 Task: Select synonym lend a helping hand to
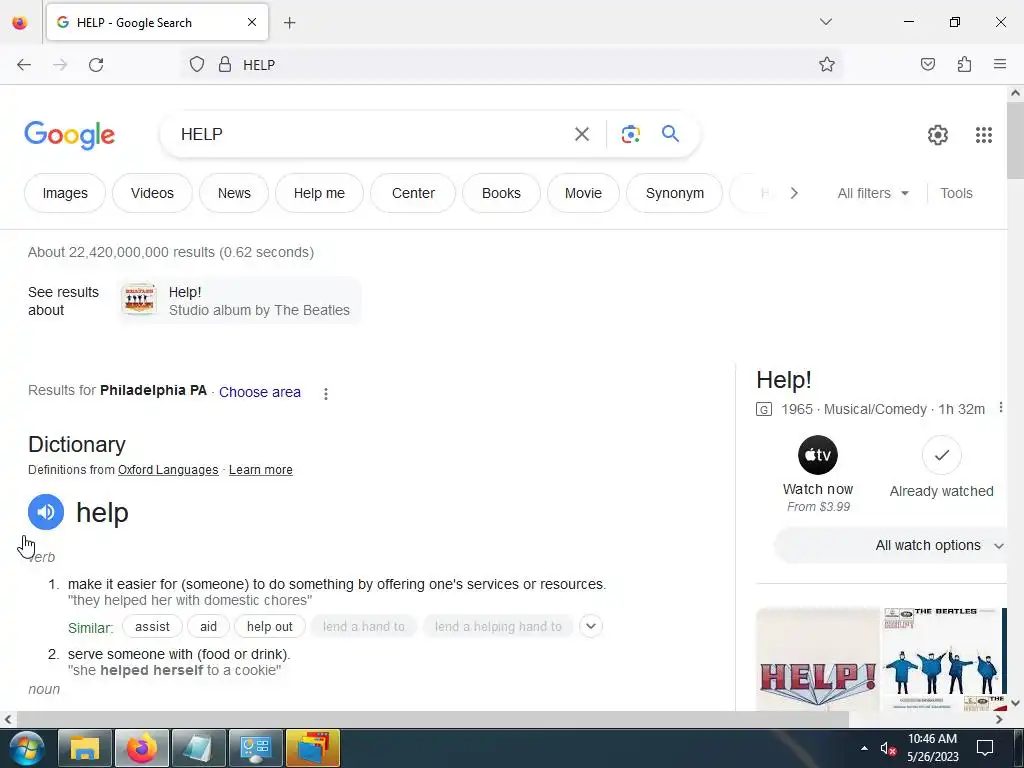point(498,626)
